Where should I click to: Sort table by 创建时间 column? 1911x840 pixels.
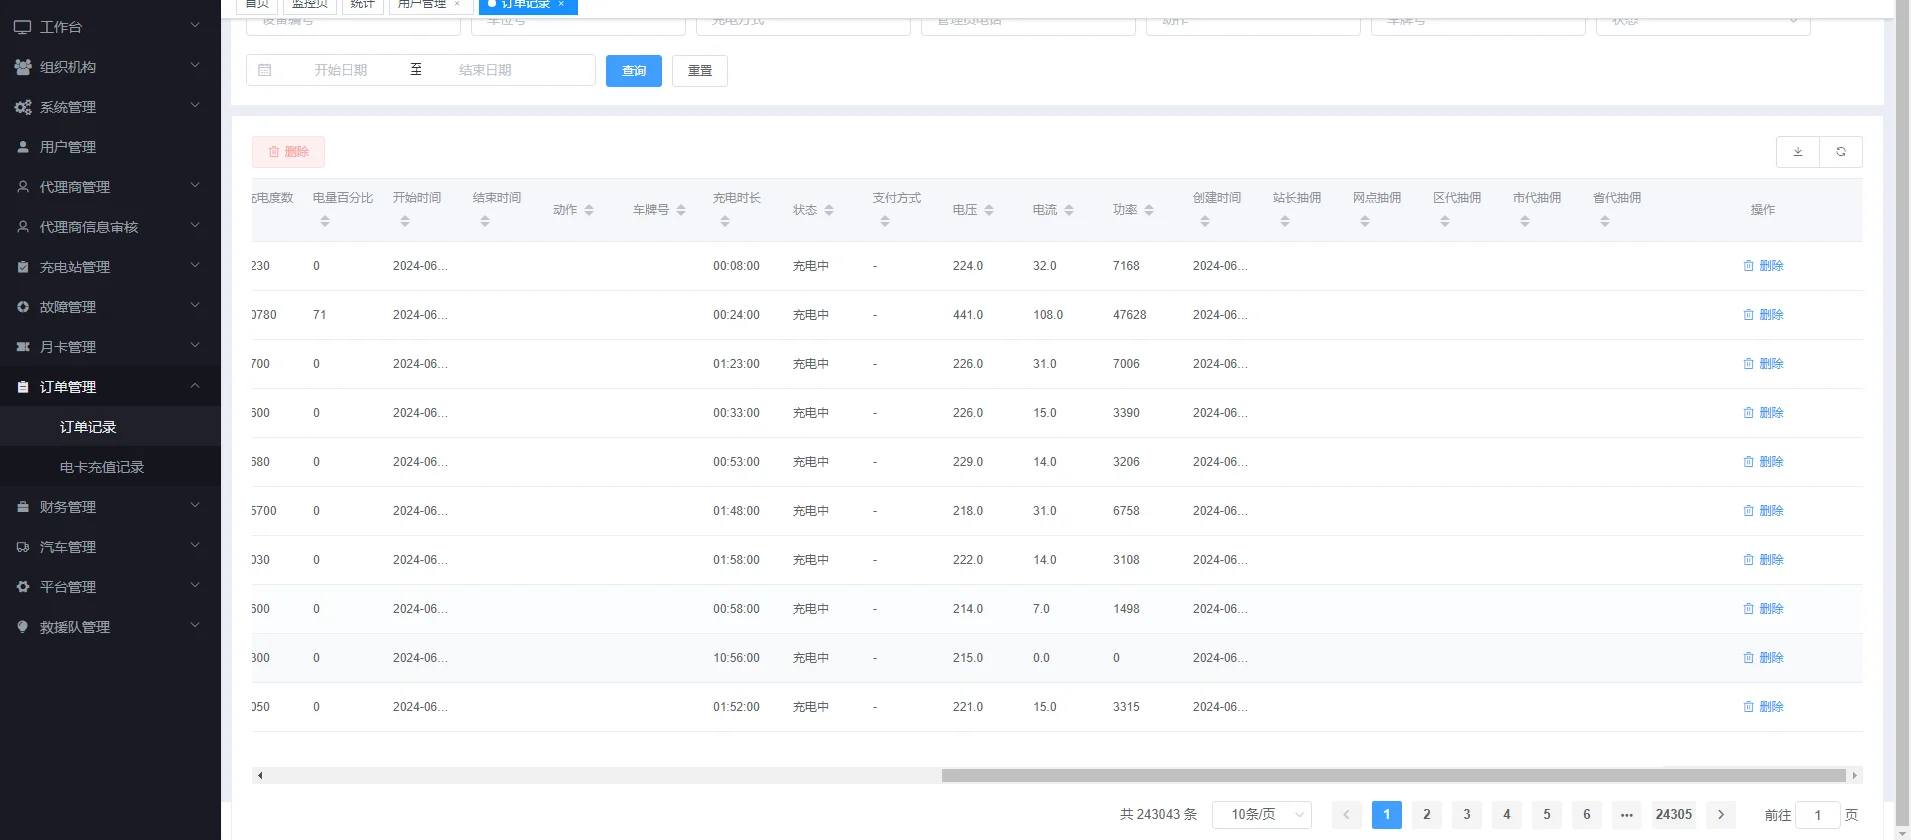tap(1205, 221)
